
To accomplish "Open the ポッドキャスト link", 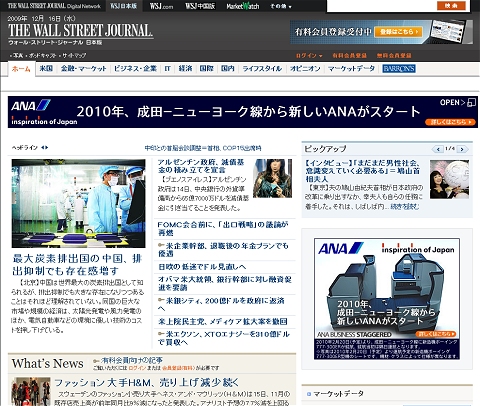I will click(x=42, y=55).
